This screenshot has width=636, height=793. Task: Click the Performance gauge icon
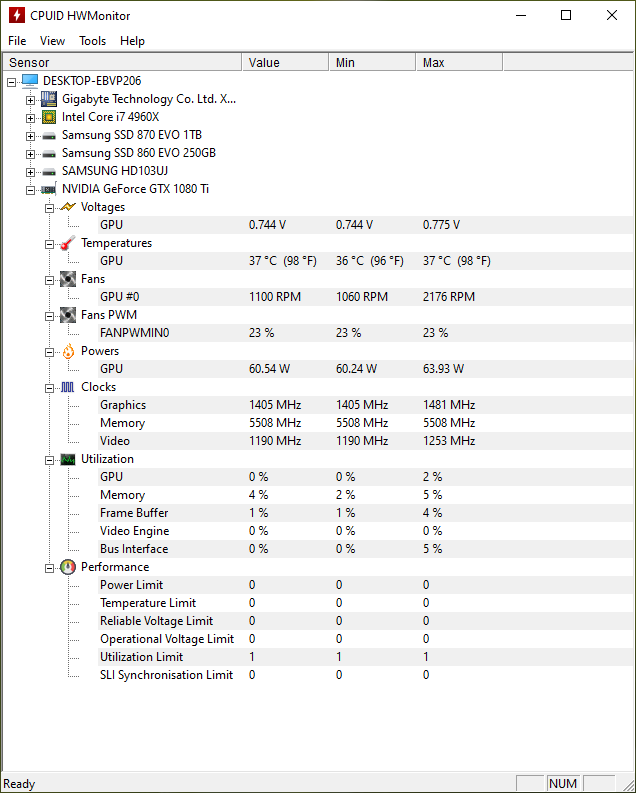click(x=68, y=567)
